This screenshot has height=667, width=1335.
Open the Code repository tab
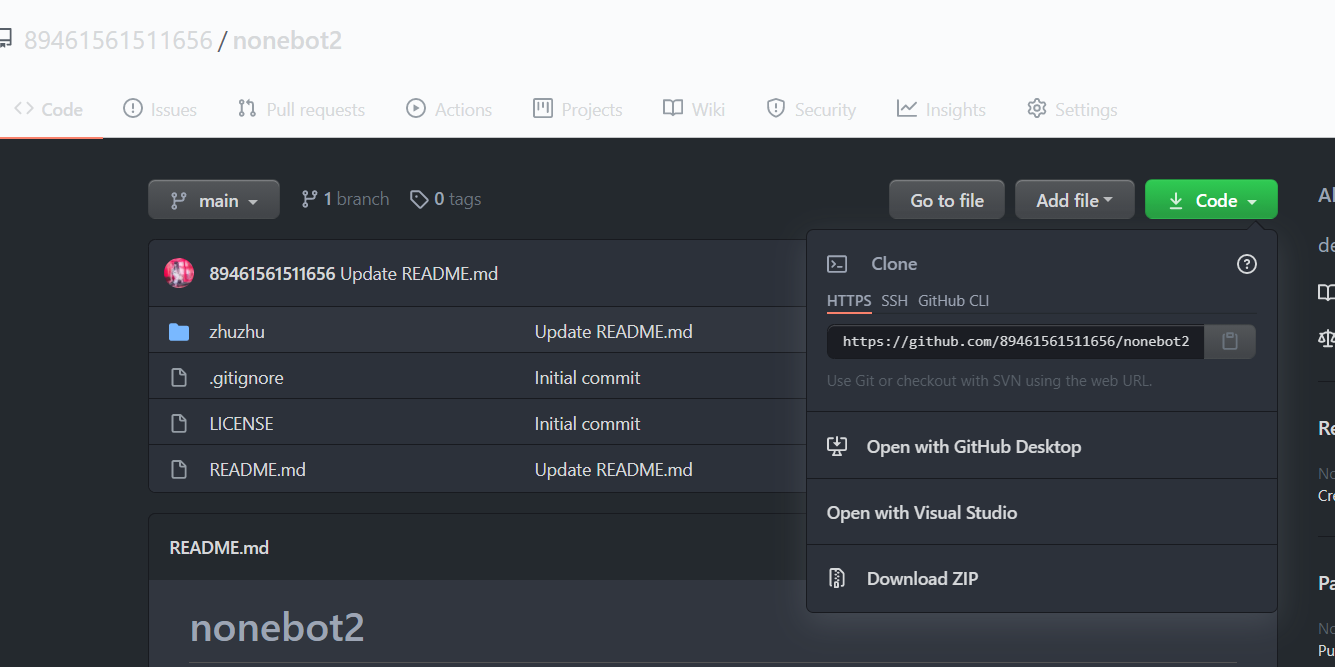(49, 109)
